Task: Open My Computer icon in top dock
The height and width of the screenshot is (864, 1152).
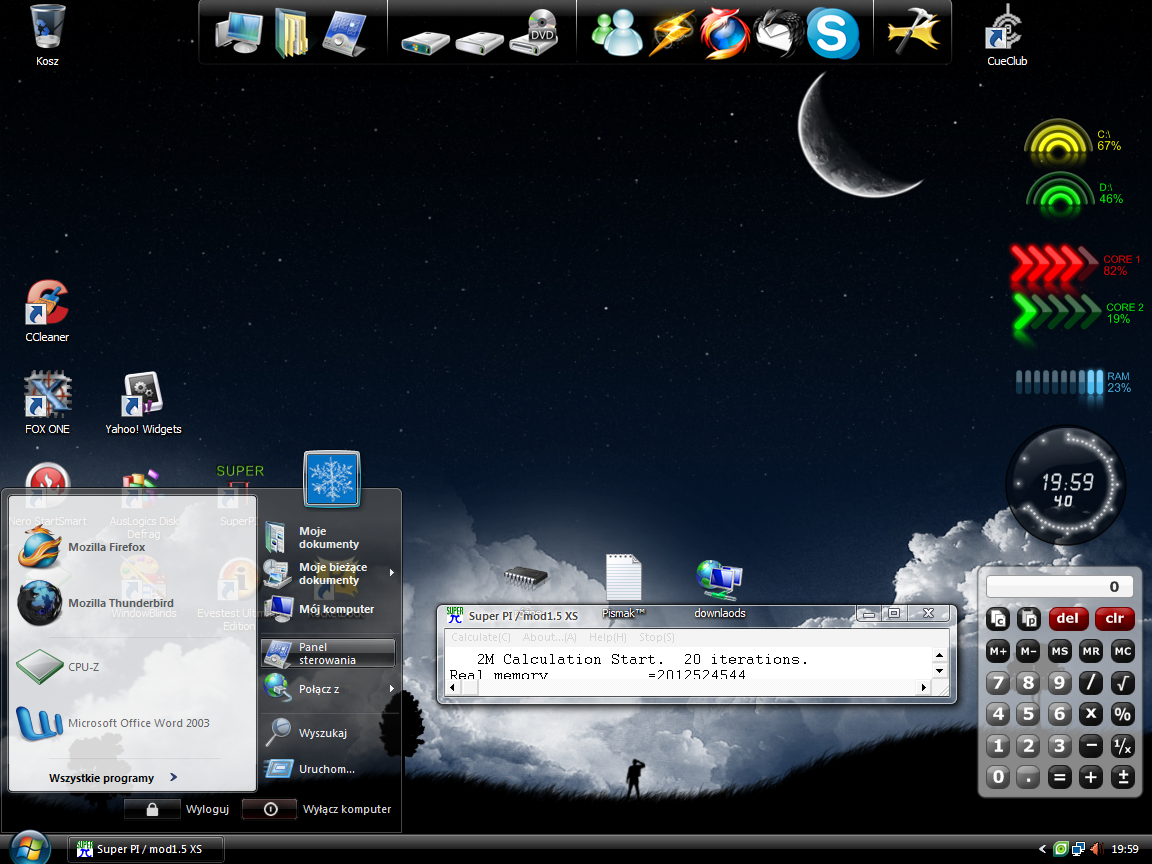Action: pos(239,32)
